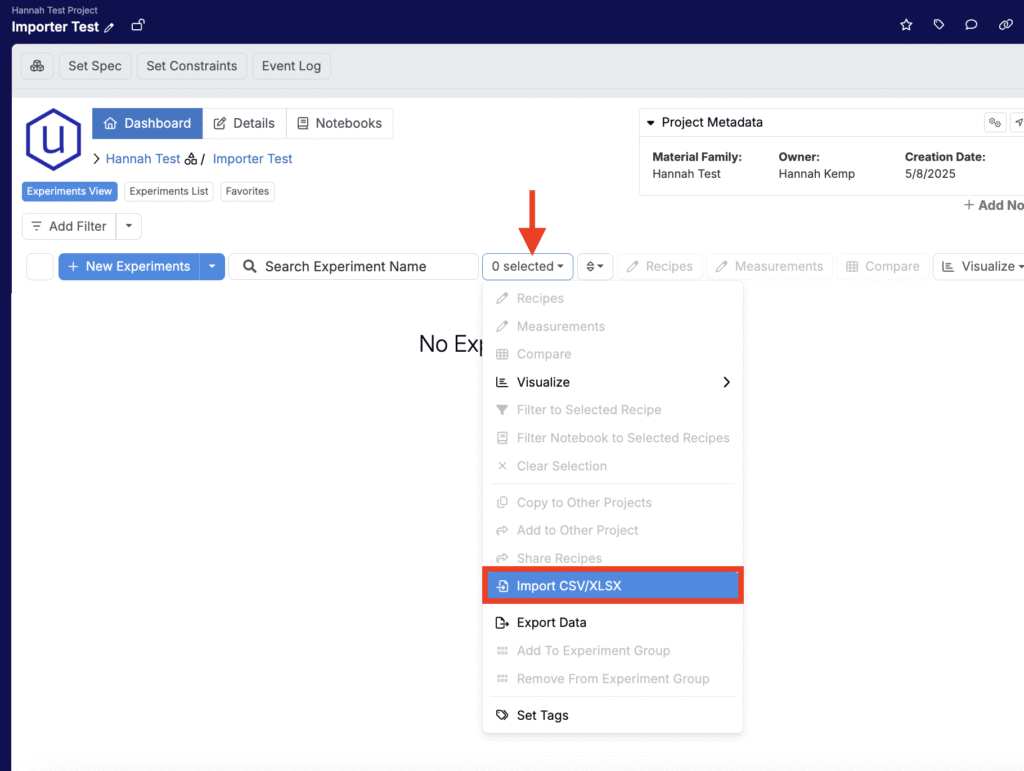This screenshot has width=1024, height=771.
Task: Toggle the project lock icon in header
Action: [x=138, y=25]
